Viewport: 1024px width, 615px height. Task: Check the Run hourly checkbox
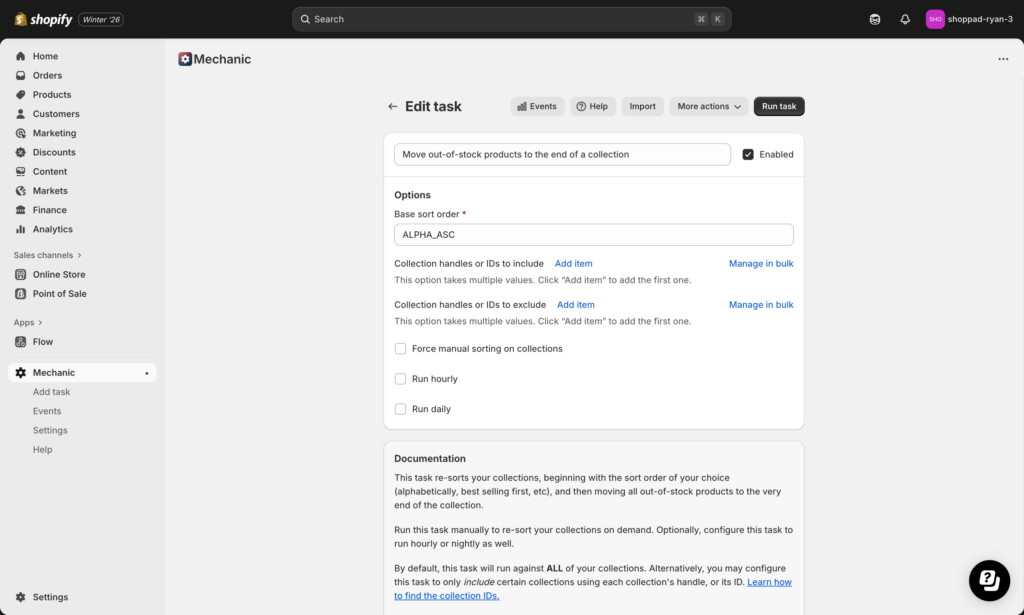pyautogui.click(x=400, y=379)
